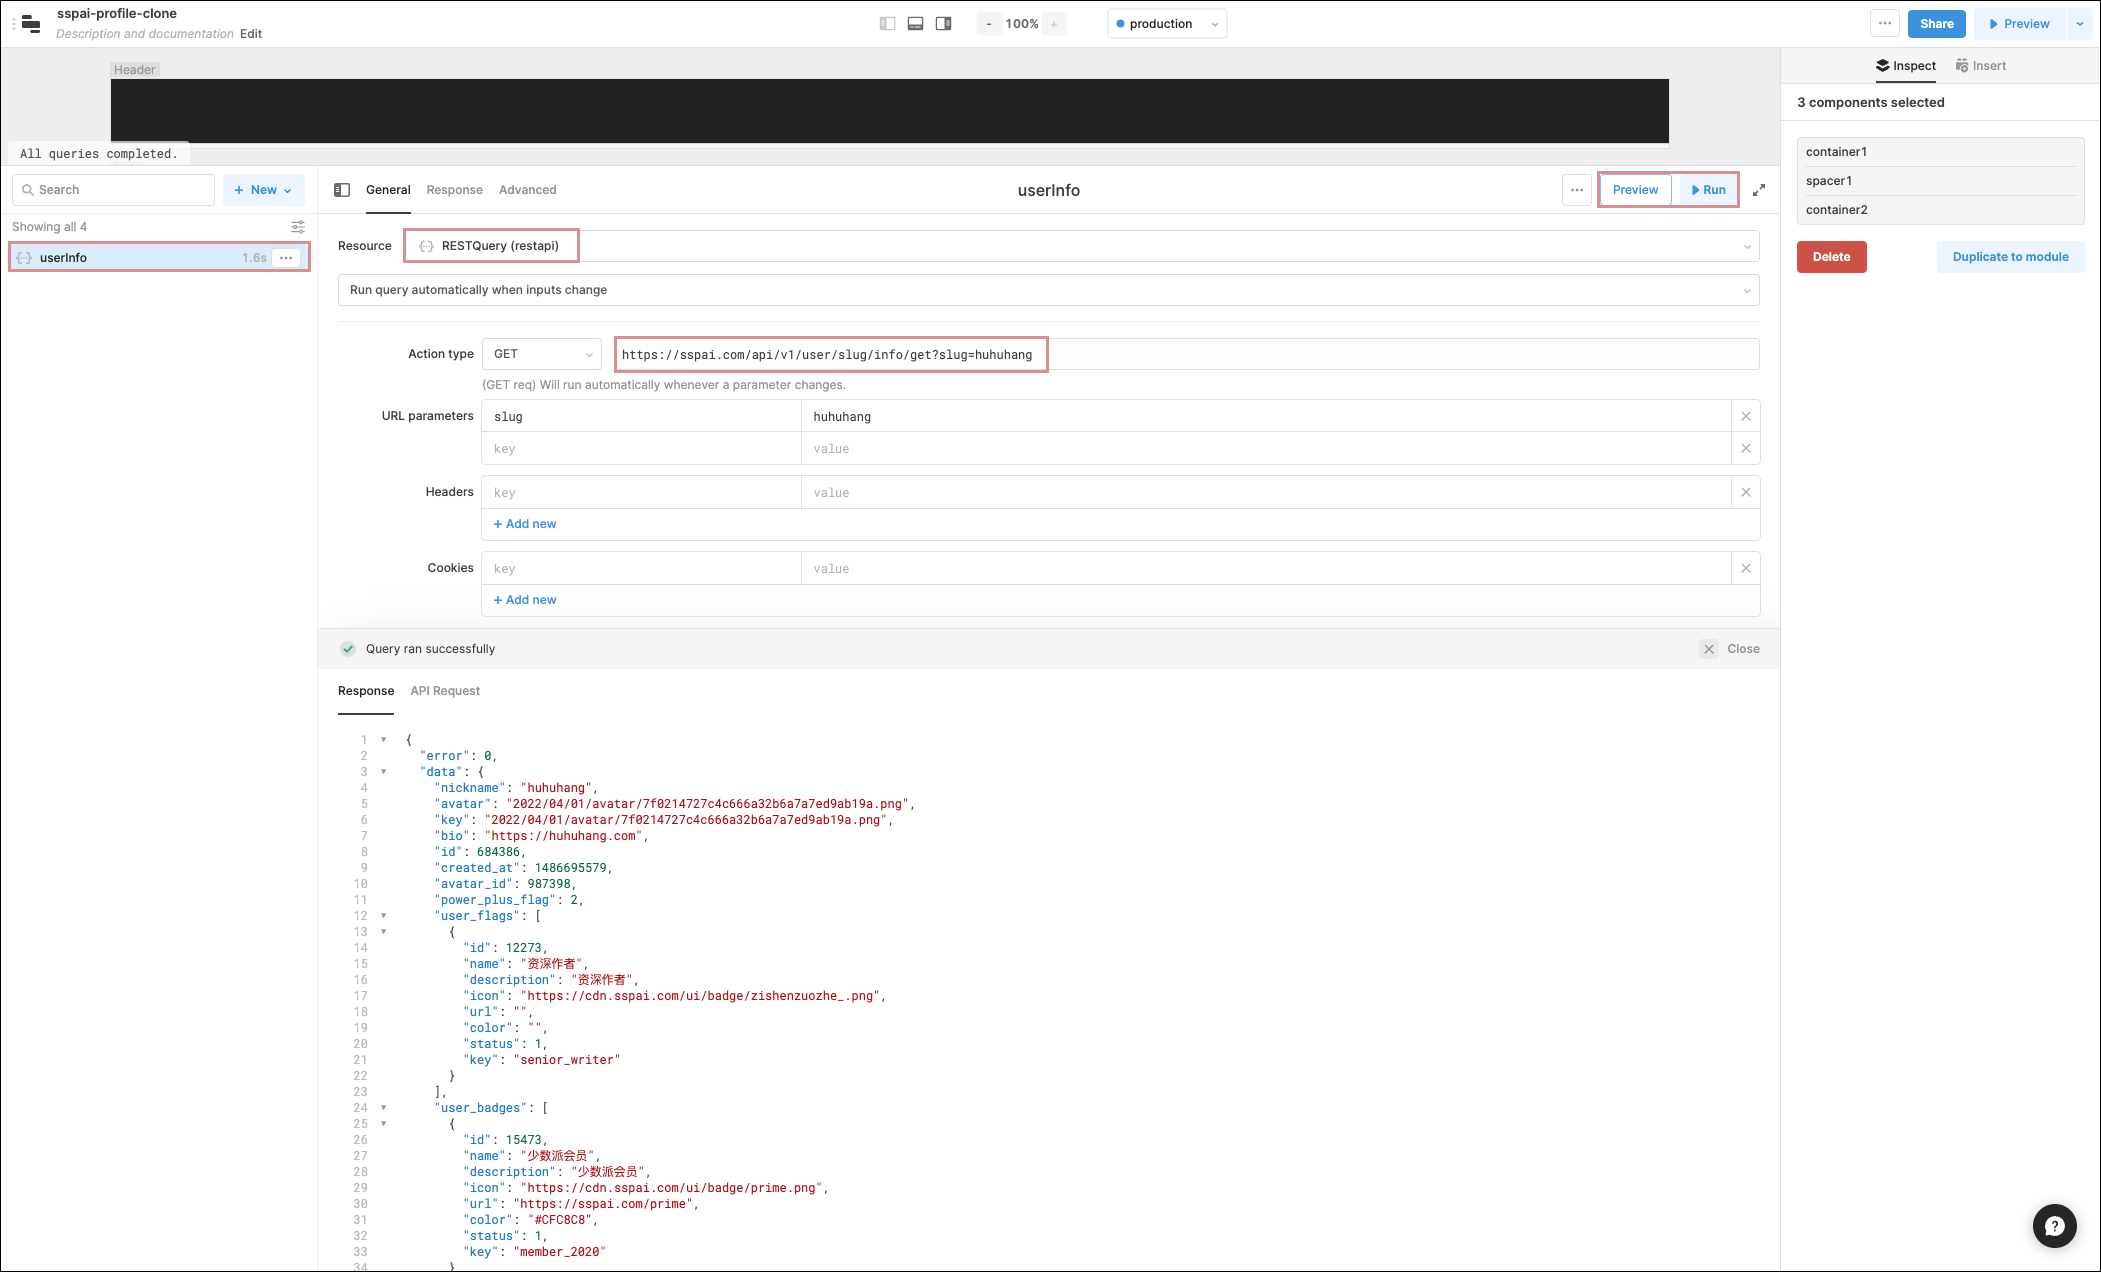
Task: Open the userInfo query options ellipsis
Action: pos(286,258)
